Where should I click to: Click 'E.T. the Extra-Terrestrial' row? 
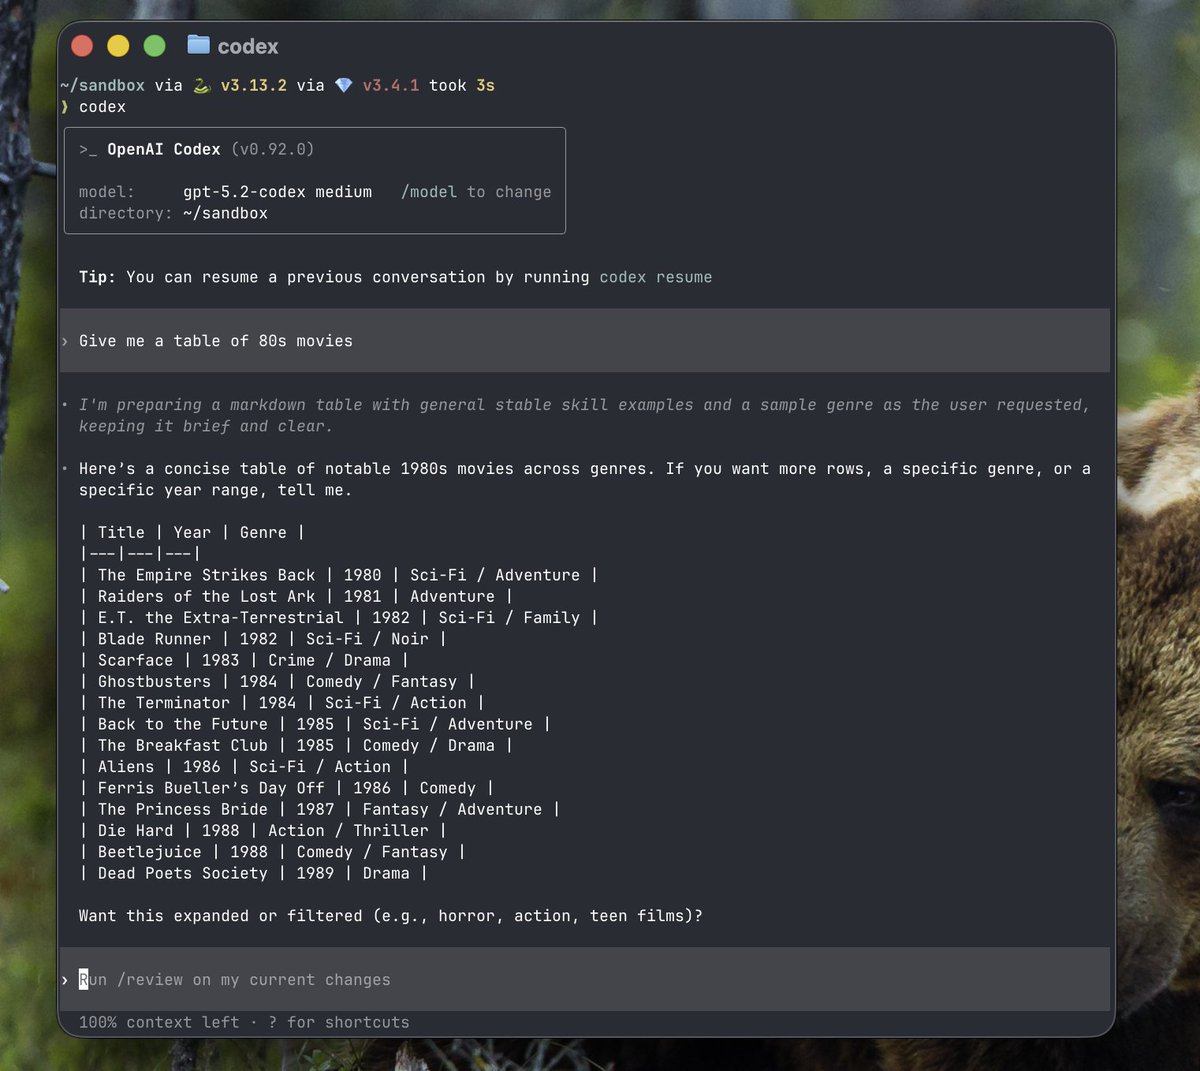click(339, 618)
